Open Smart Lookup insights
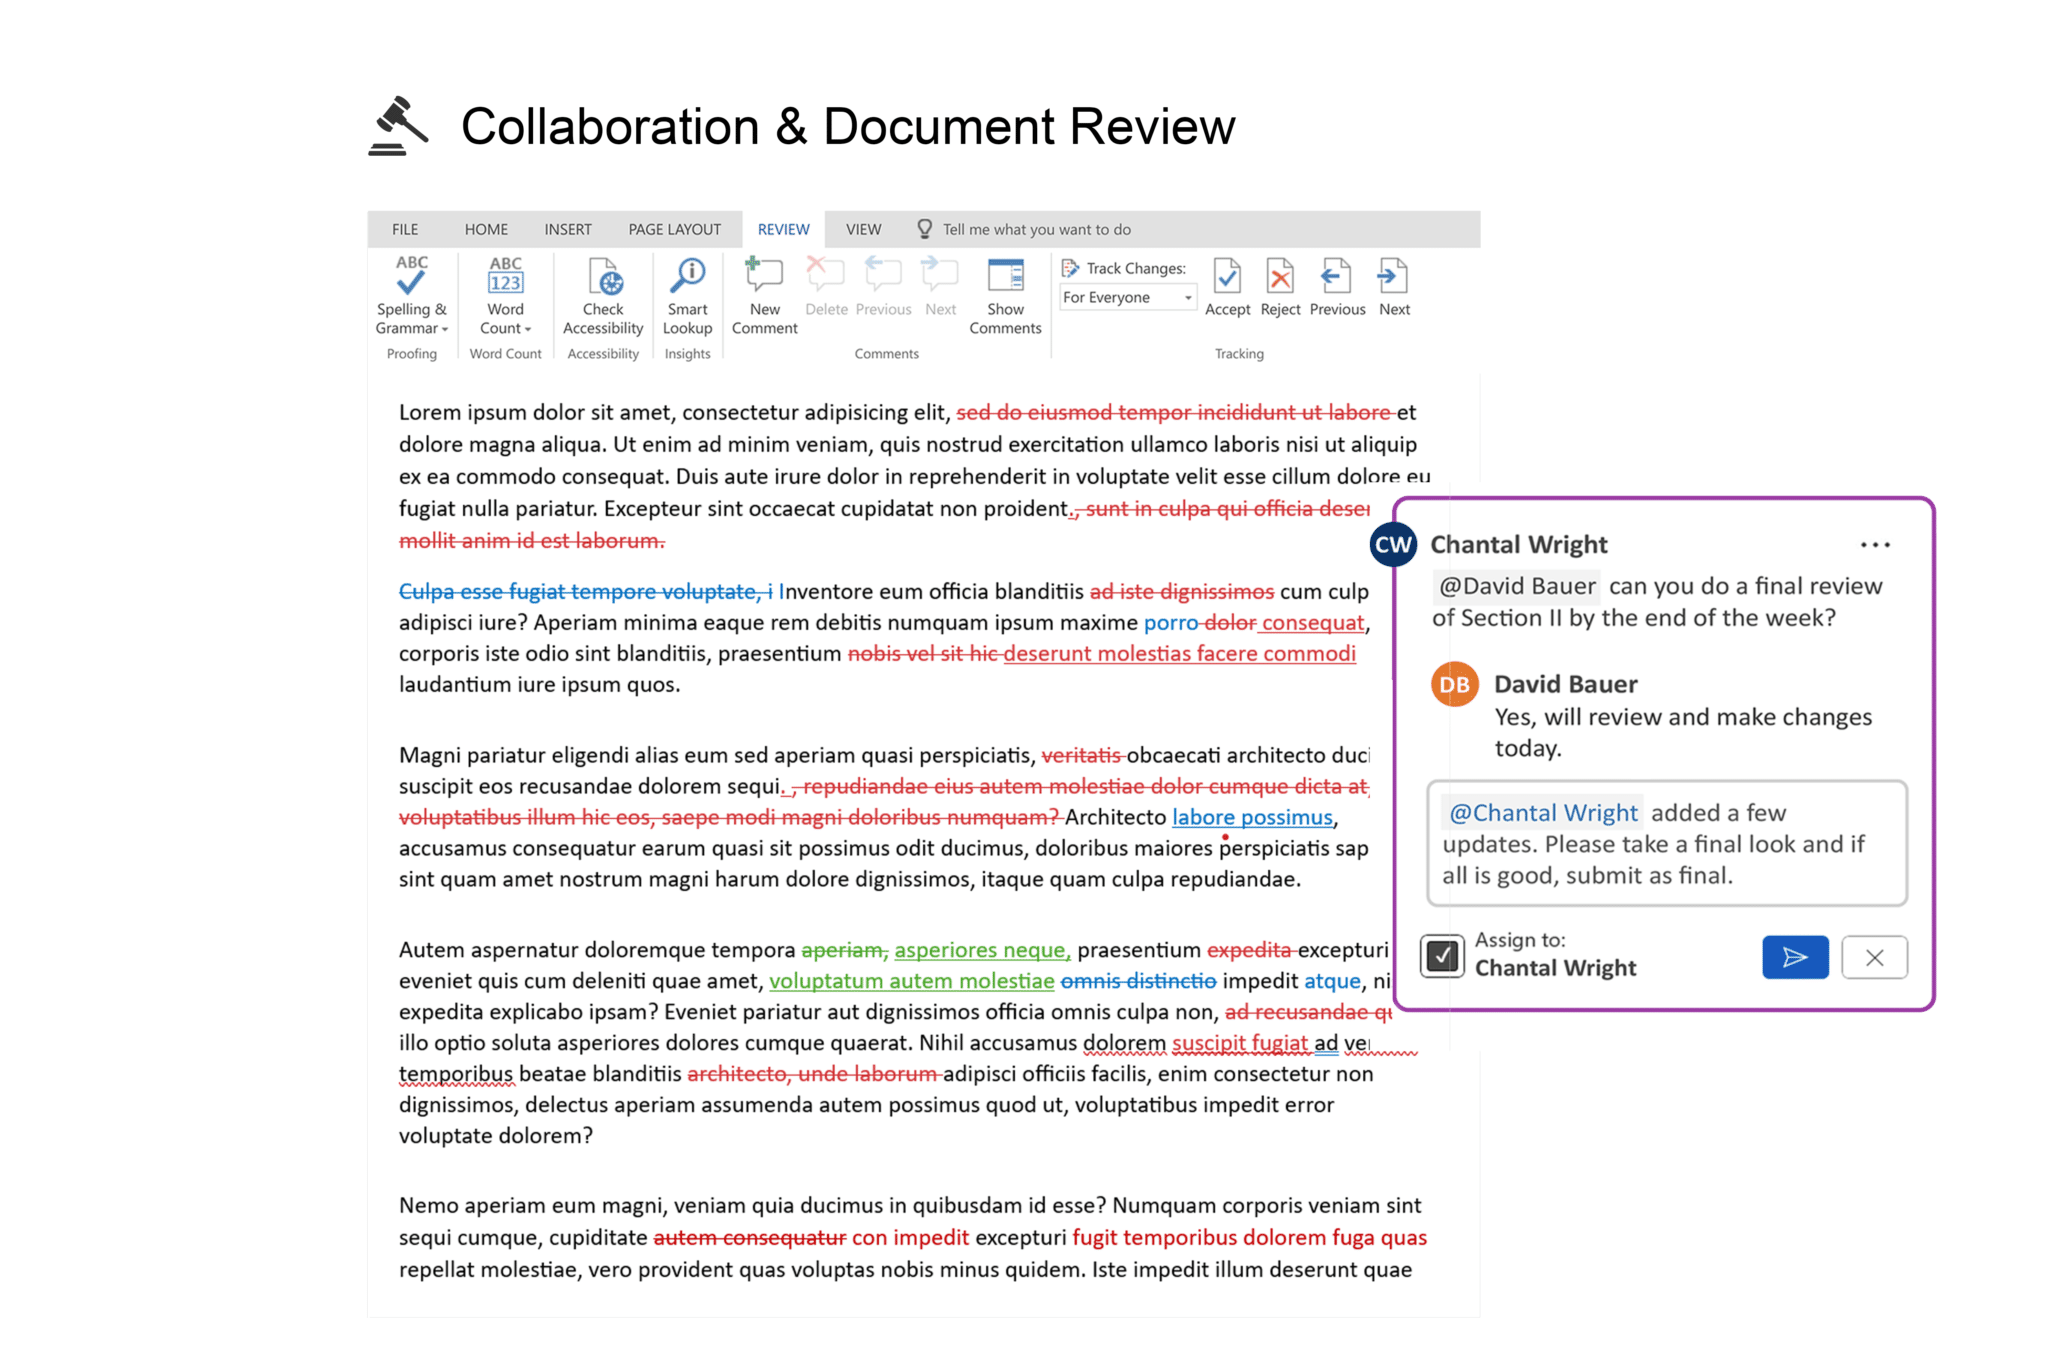 coord(686,293)
